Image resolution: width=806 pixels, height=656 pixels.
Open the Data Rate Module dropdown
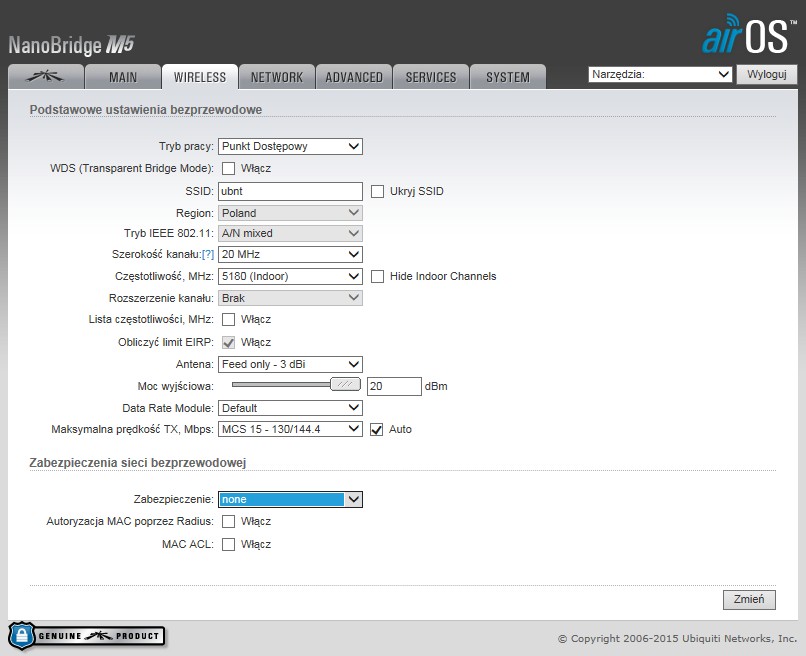click(290, 408)
